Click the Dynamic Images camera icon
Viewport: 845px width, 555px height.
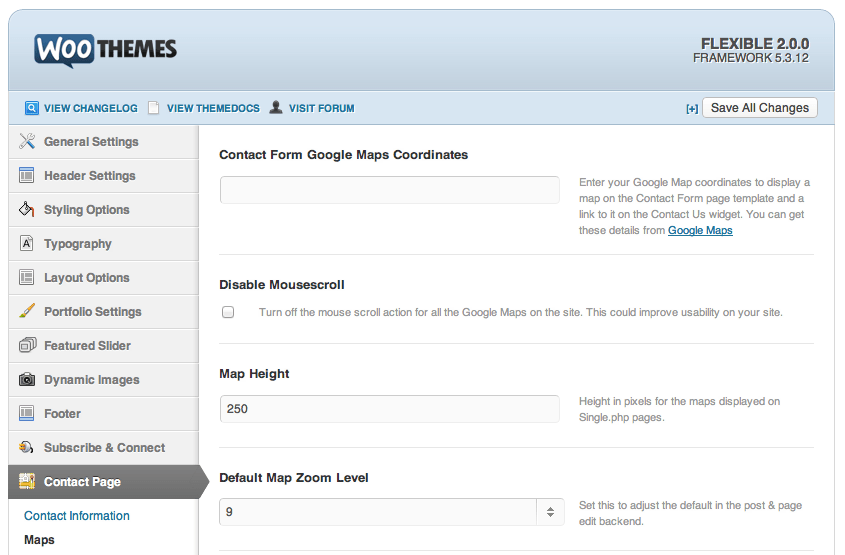click(x=27, y=379)
